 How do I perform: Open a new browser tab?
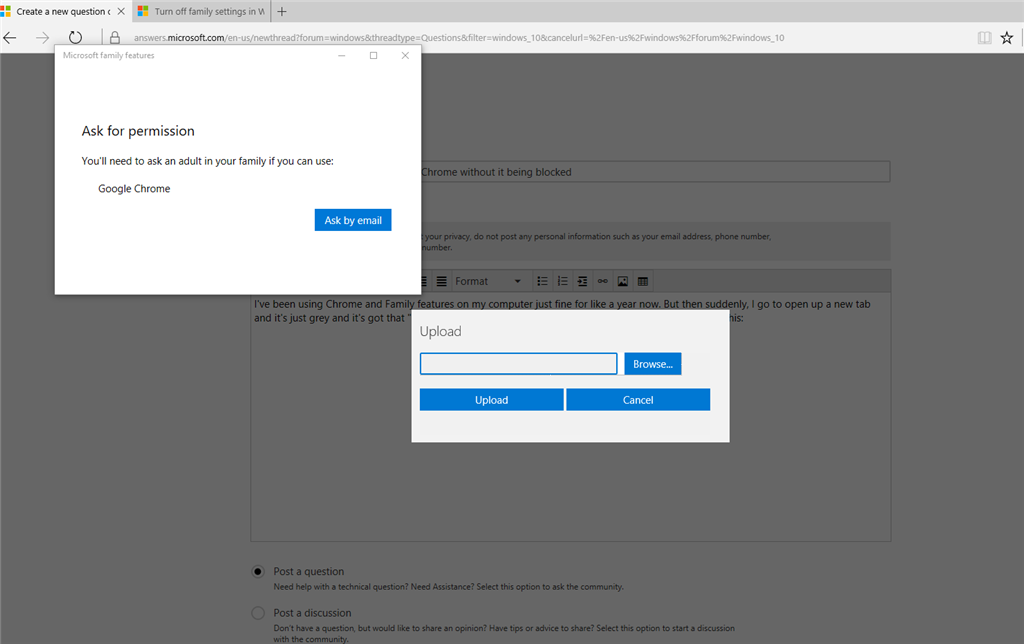pyautogui.click(x=282, y=11)
